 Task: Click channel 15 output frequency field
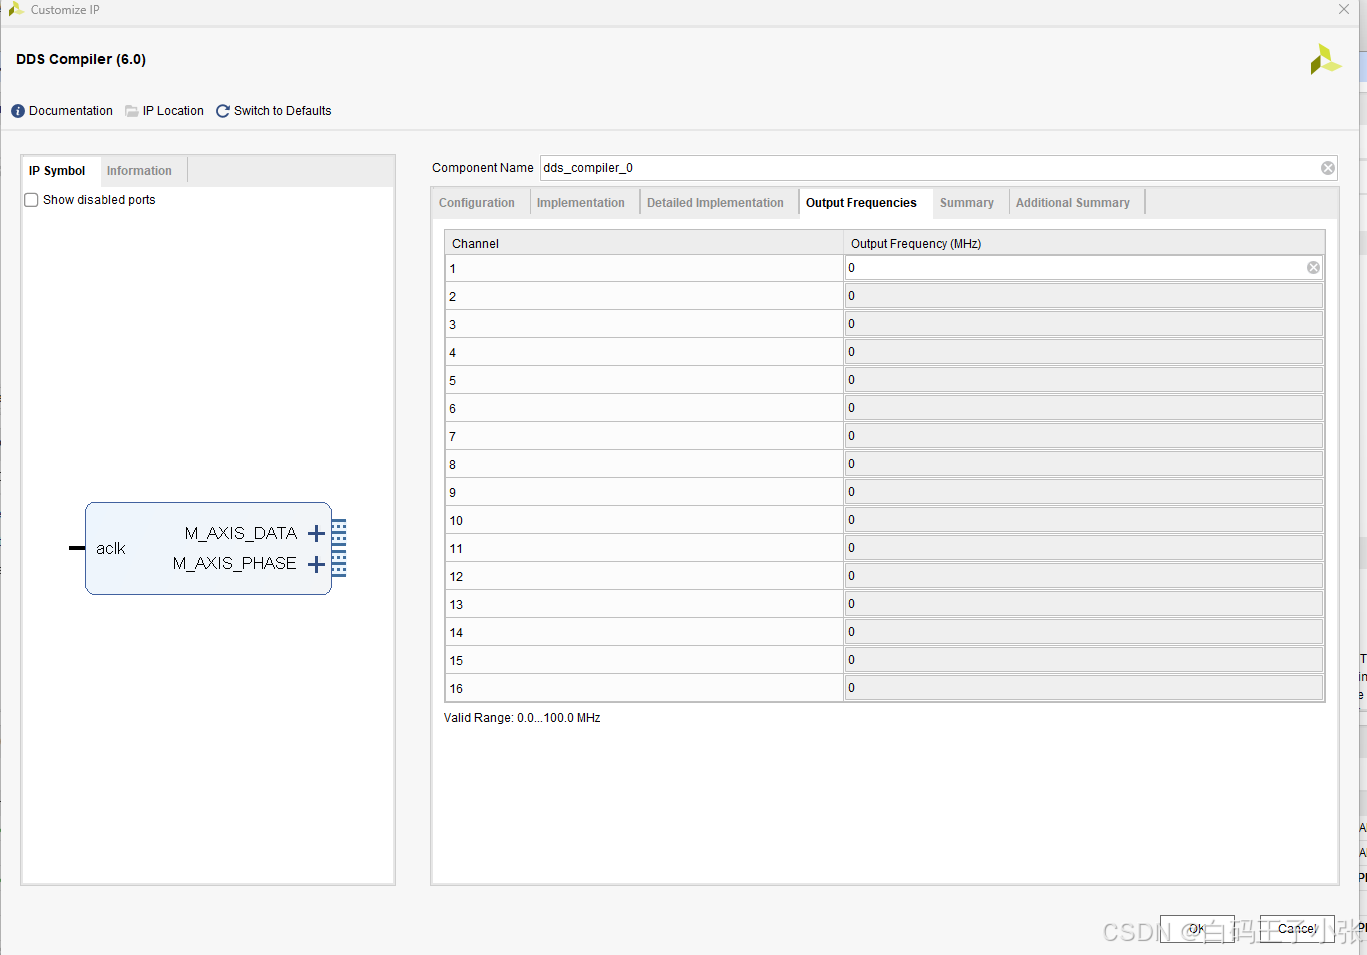(1084, 660)
